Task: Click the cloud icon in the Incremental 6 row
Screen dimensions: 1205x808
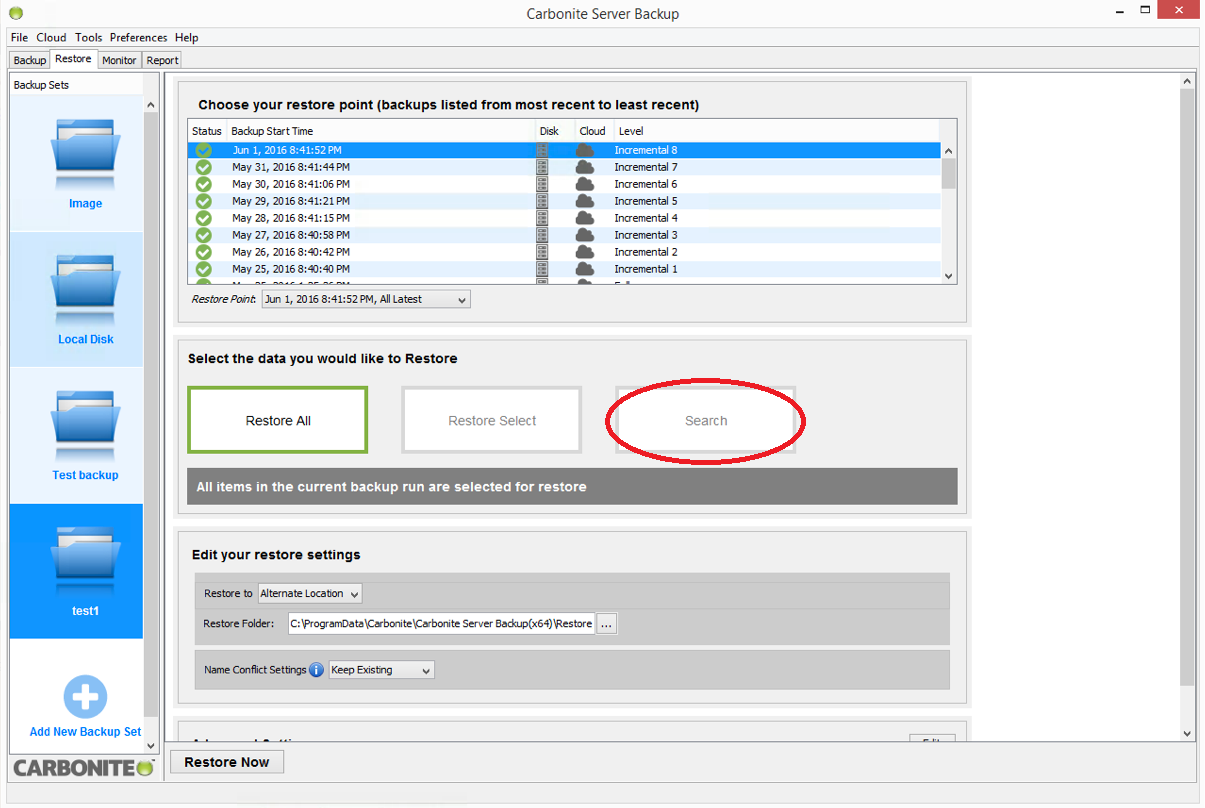Action: click(x=585, y=184)
